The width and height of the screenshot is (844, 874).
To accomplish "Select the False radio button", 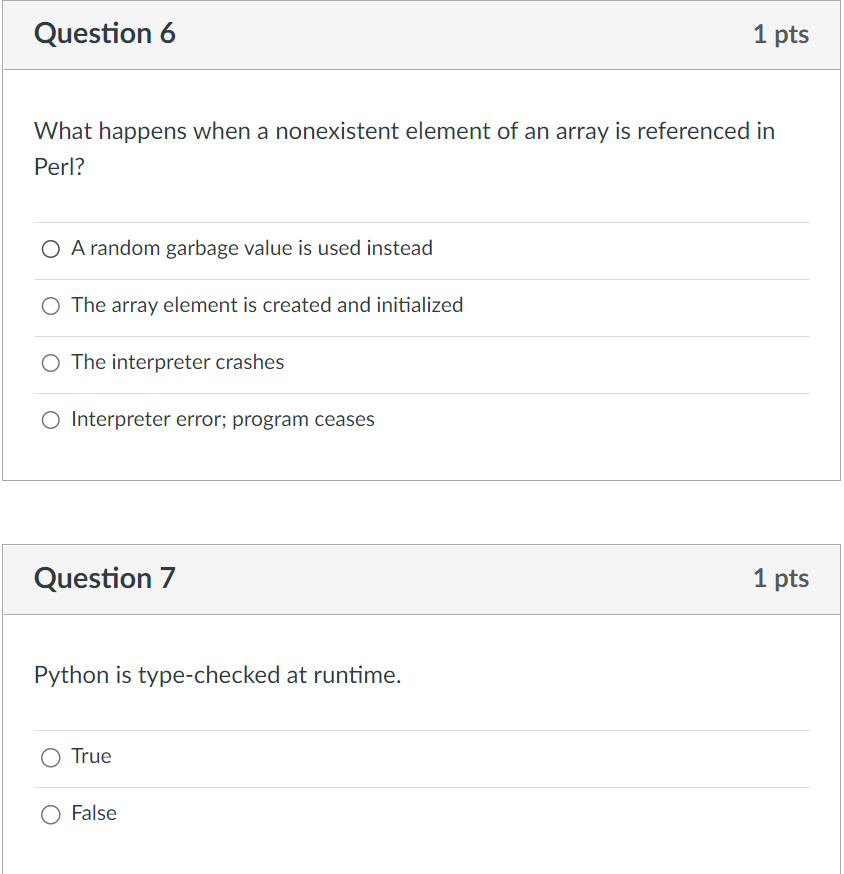I will point(51,815).
